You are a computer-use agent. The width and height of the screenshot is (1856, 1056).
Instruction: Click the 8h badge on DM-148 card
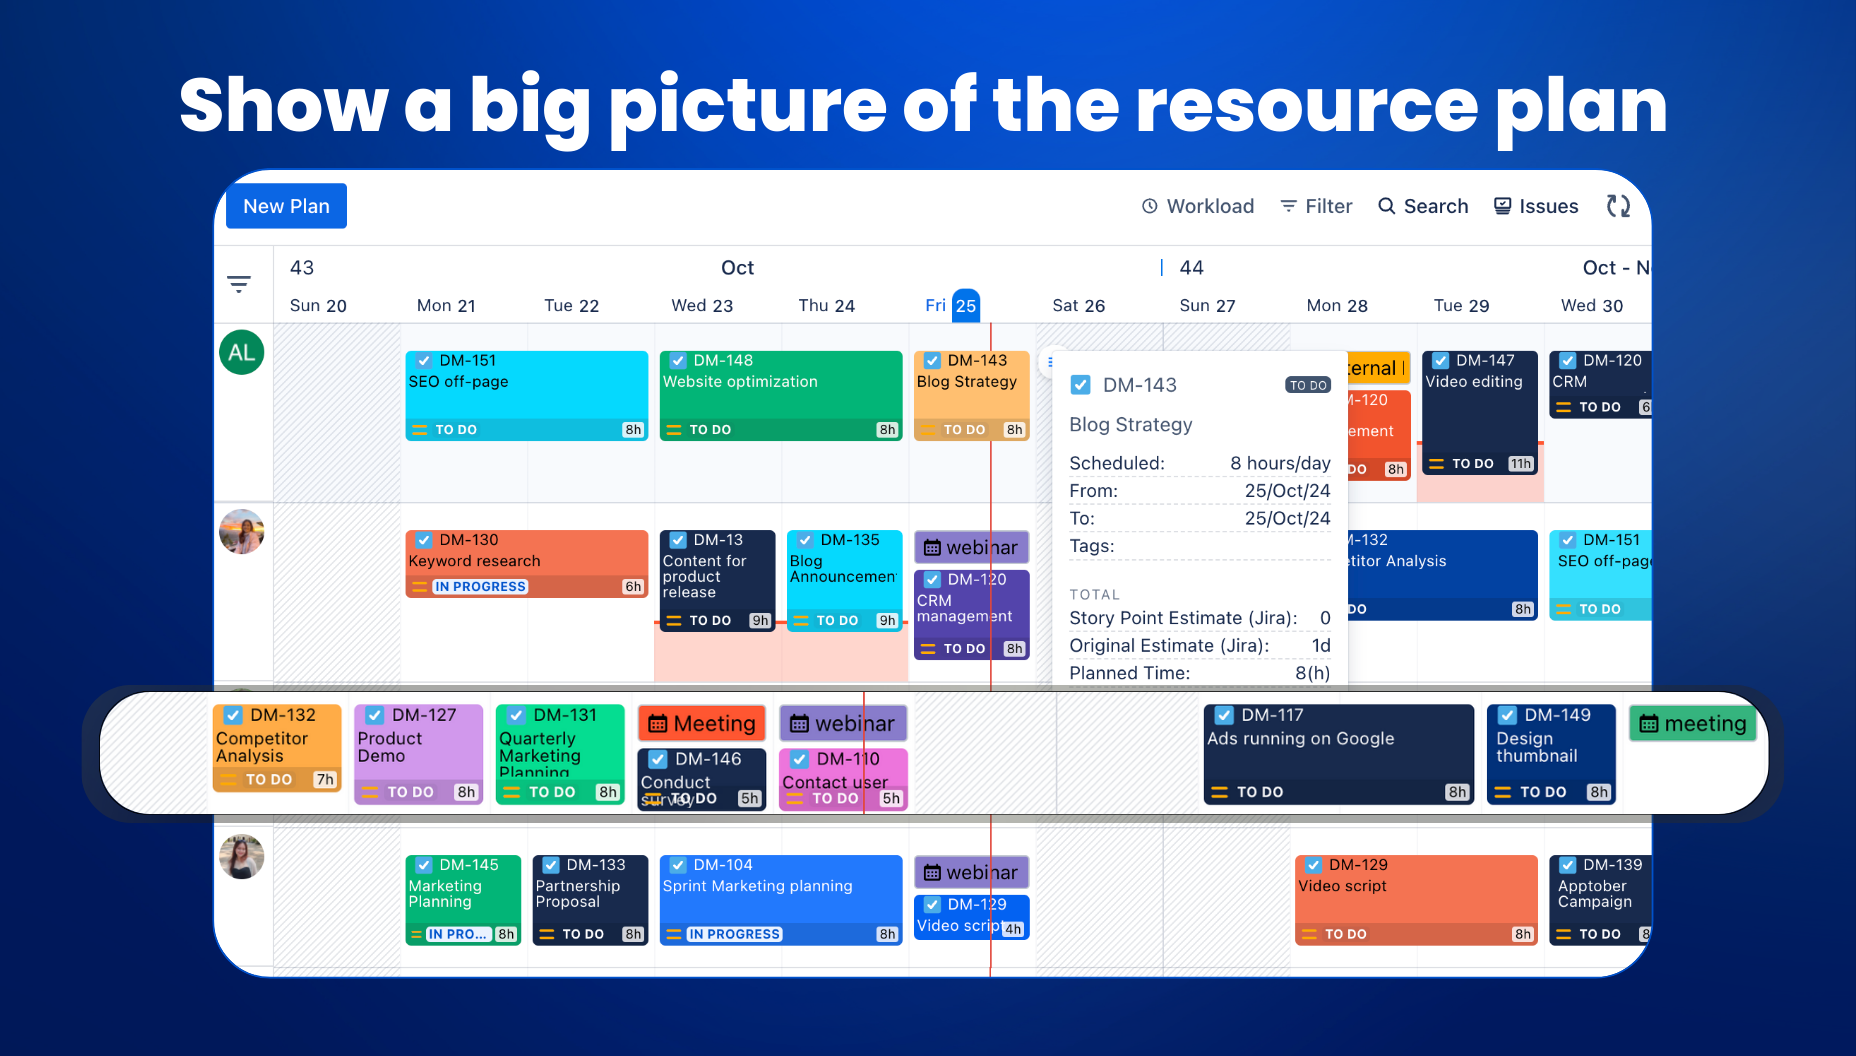point(887,430)
